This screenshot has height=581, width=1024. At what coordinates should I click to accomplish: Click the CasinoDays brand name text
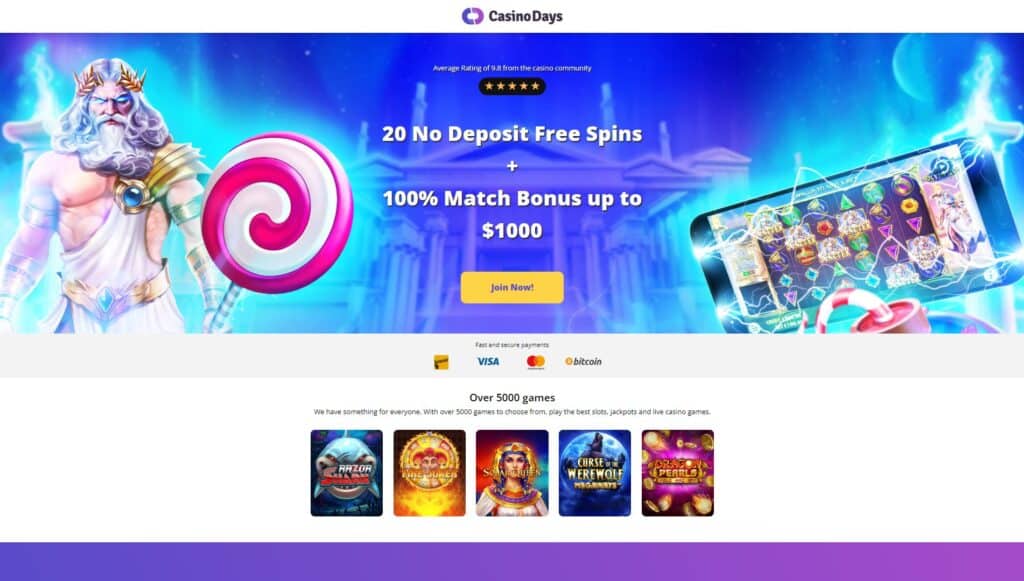pos(525,16)
